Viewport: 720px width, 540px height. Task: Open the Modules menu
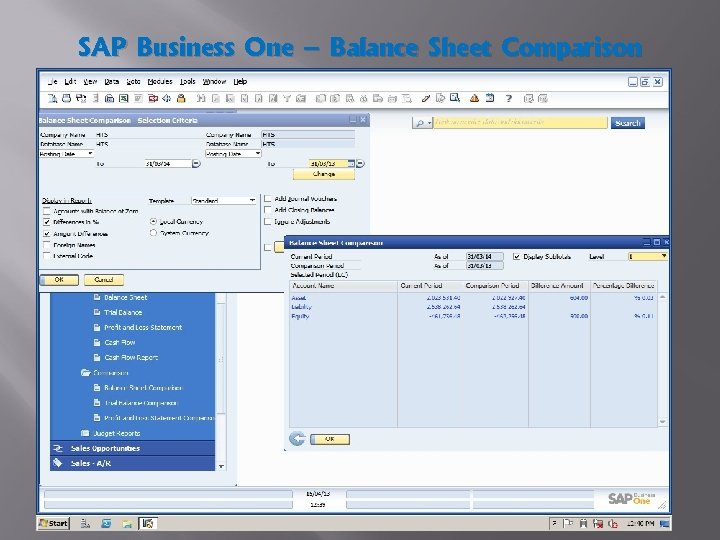point(160,81)
